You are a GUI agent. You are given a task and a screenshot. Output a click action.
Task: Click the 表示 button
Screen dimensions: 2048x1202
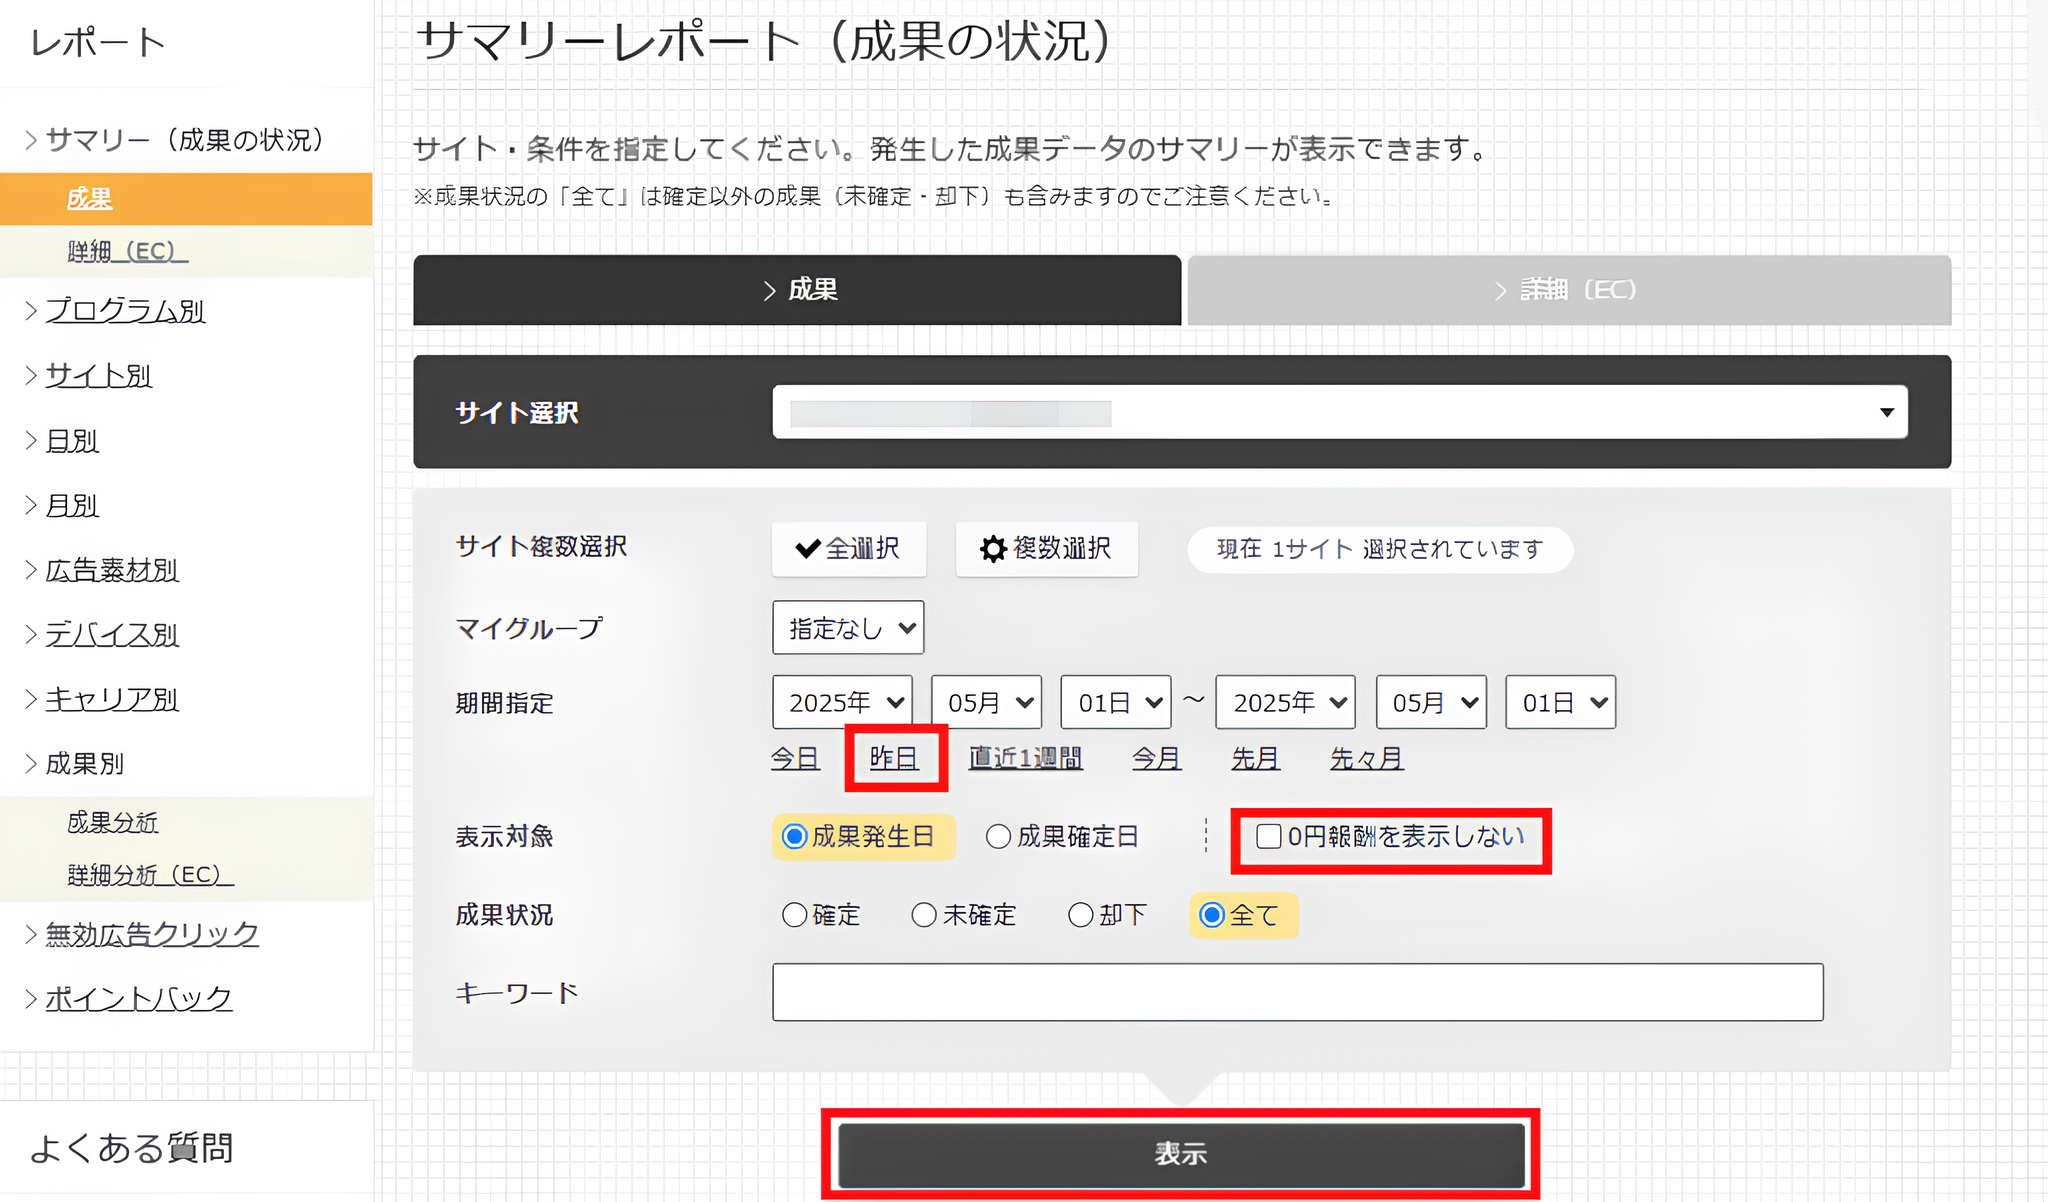1180,1154
